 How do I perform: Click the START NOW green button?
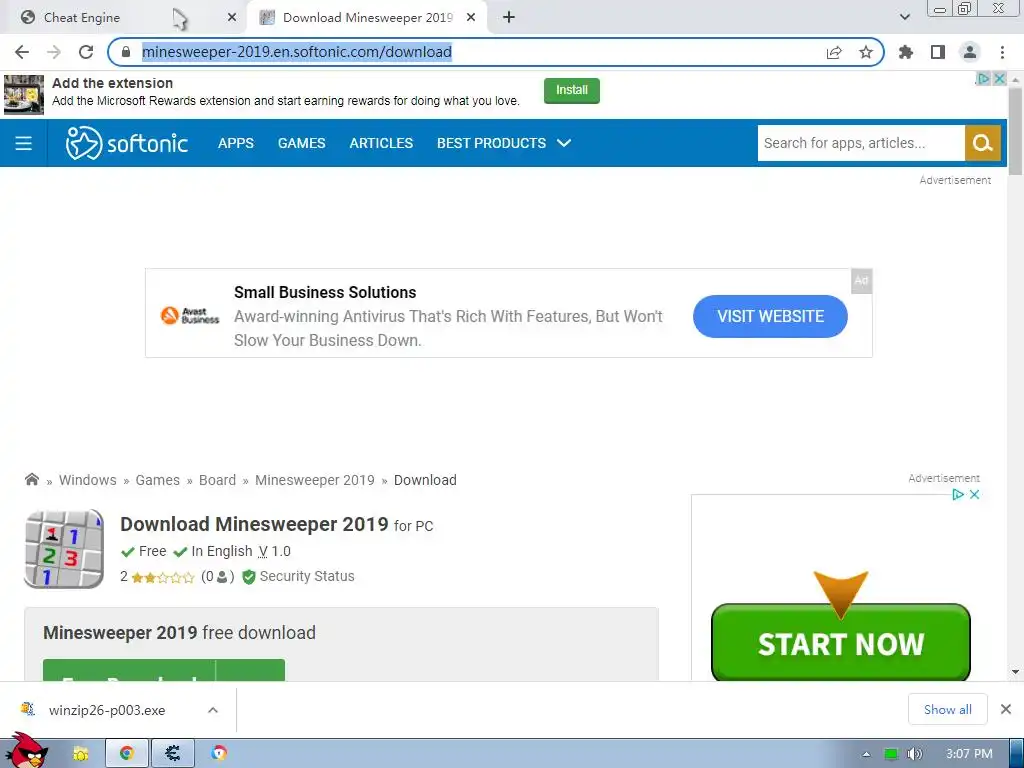pyautogui.click(x=840, y=643)
